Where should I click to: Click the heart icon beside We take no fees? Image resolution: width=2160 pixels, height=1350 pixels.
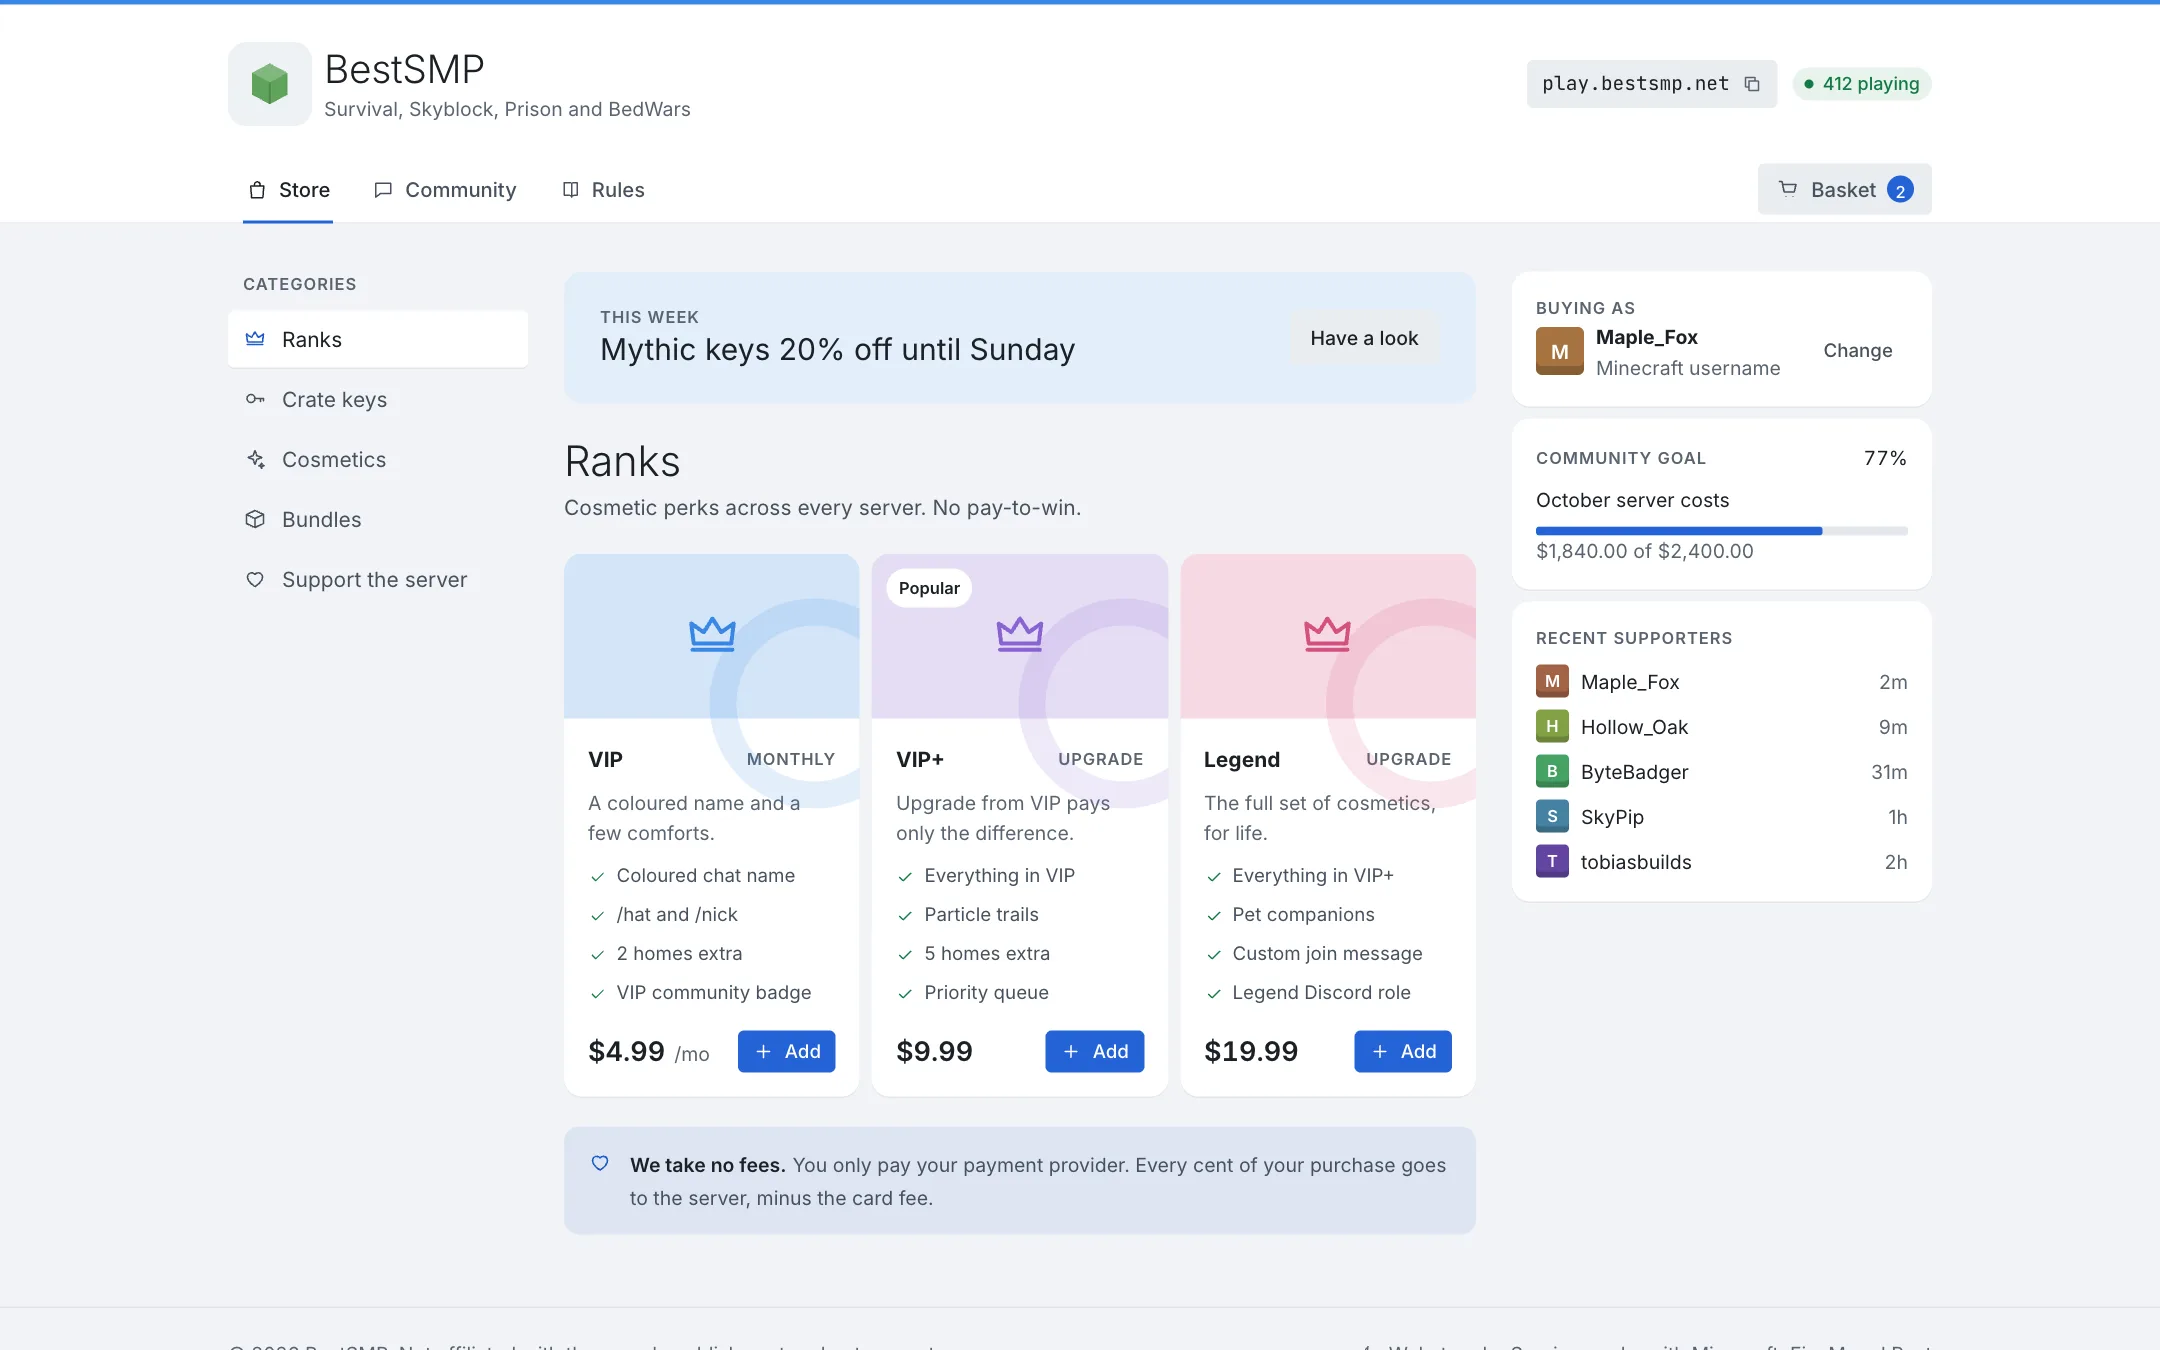(600, 1163)
